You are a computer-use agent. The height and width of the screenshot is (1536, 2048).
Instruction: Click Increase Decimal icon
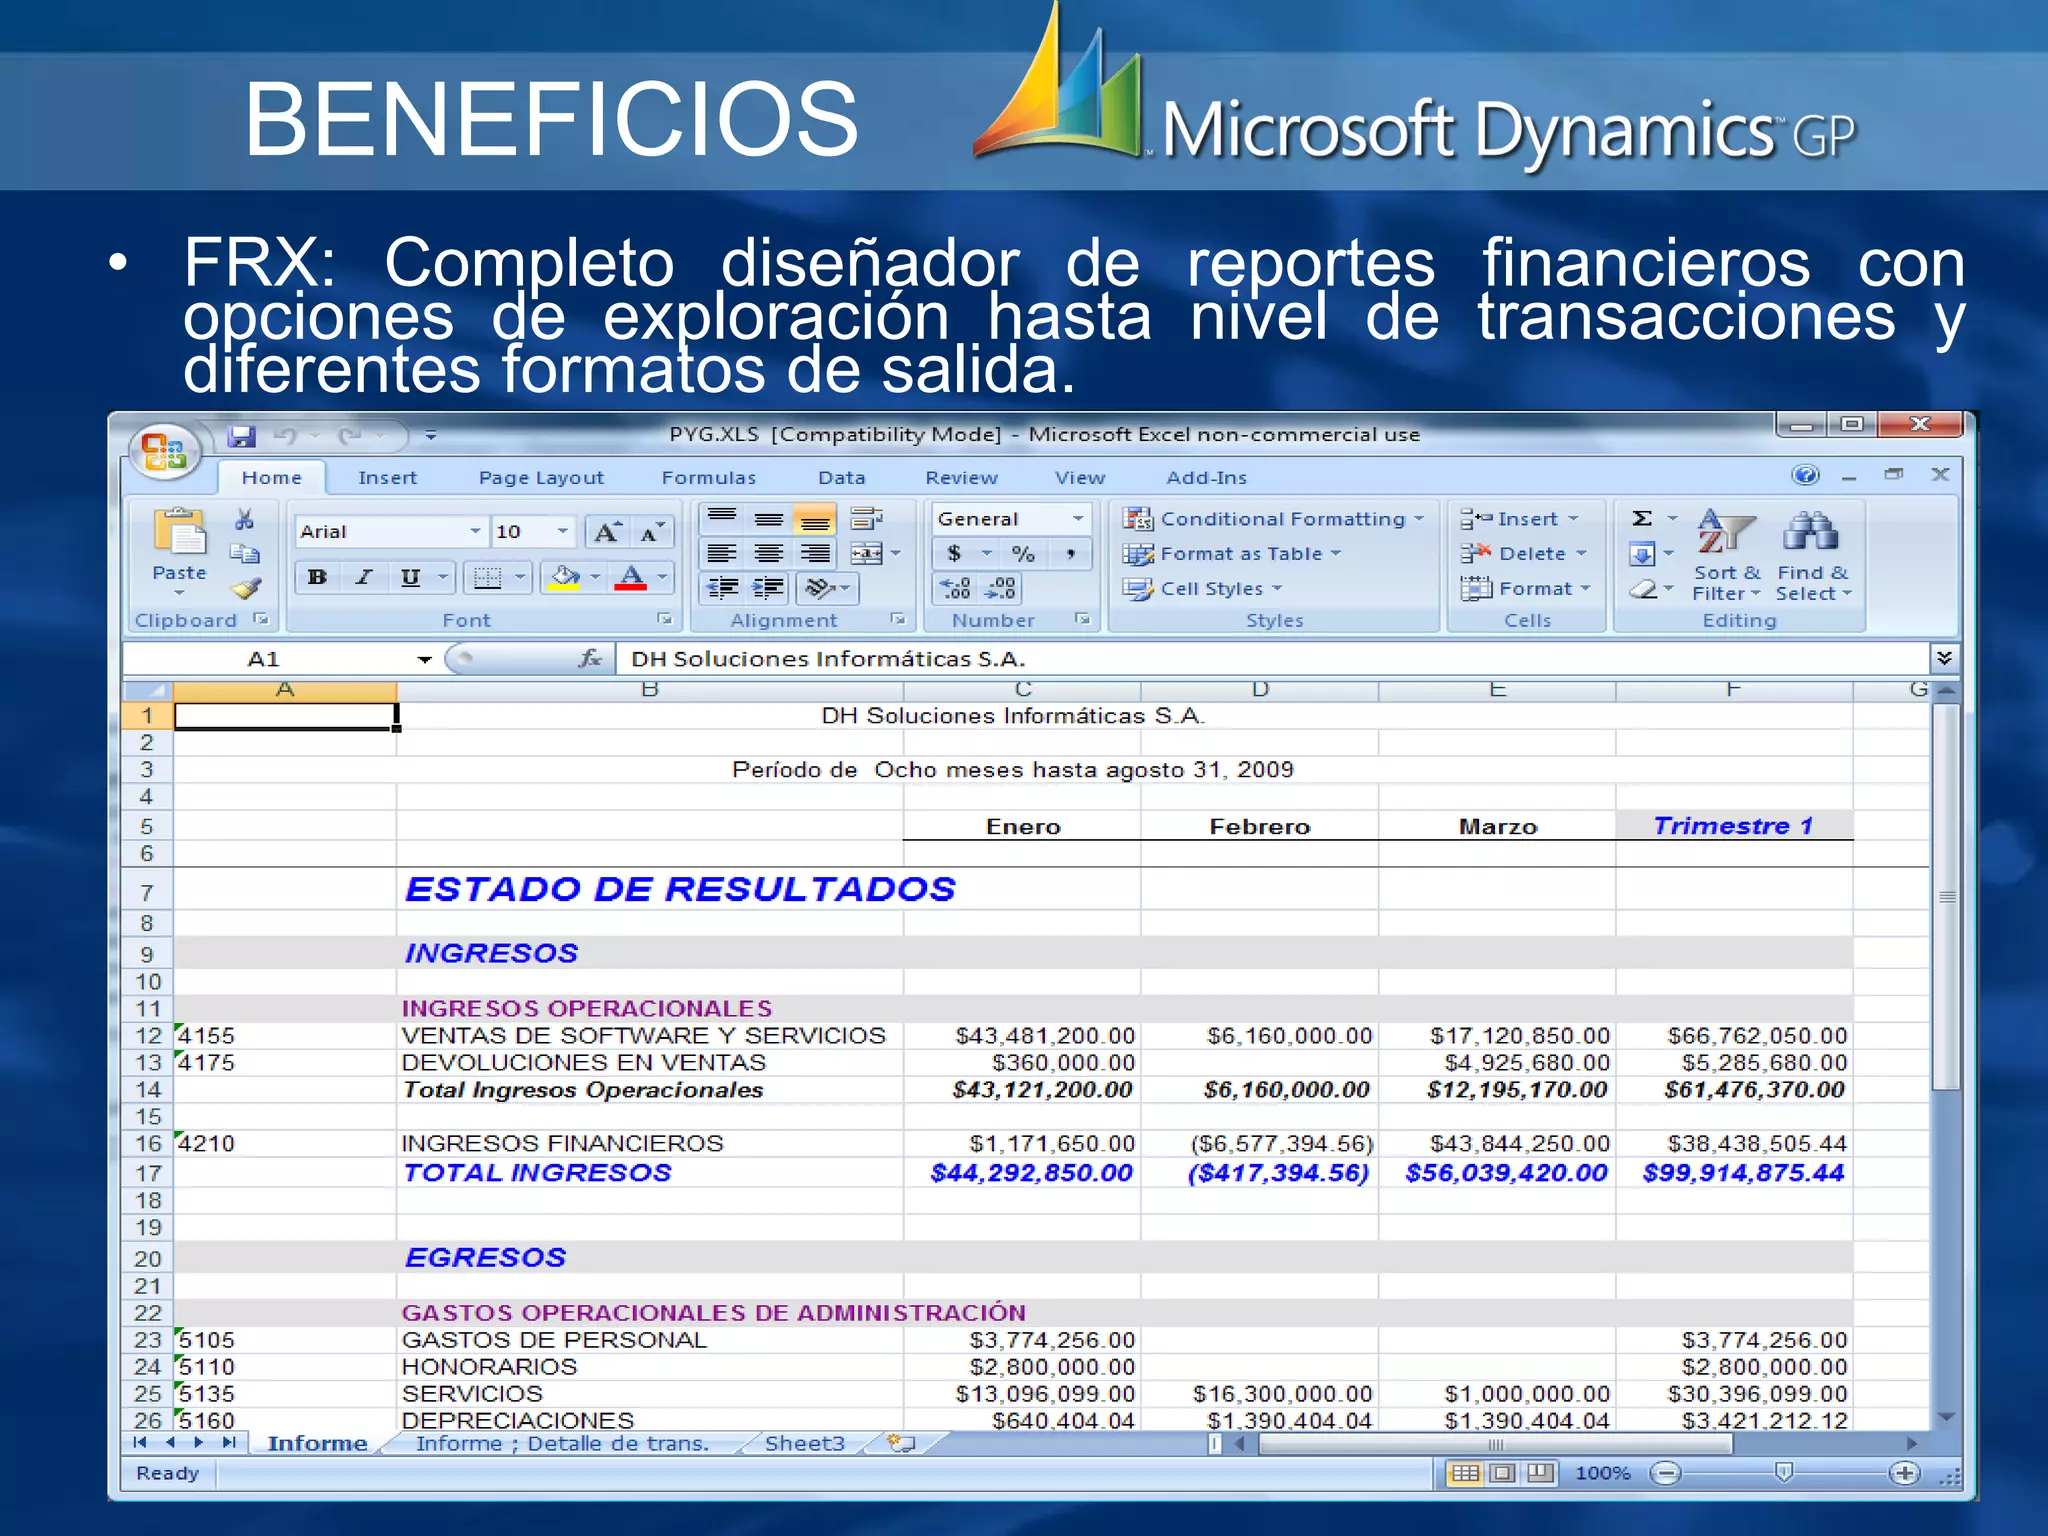click(x=955, y=588)
